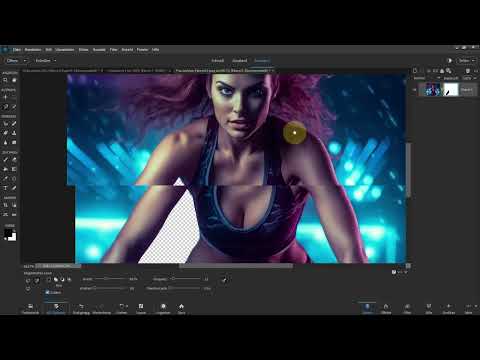
Task: Select the Red Eye Removal tool
Action: [x=5, y=124]
